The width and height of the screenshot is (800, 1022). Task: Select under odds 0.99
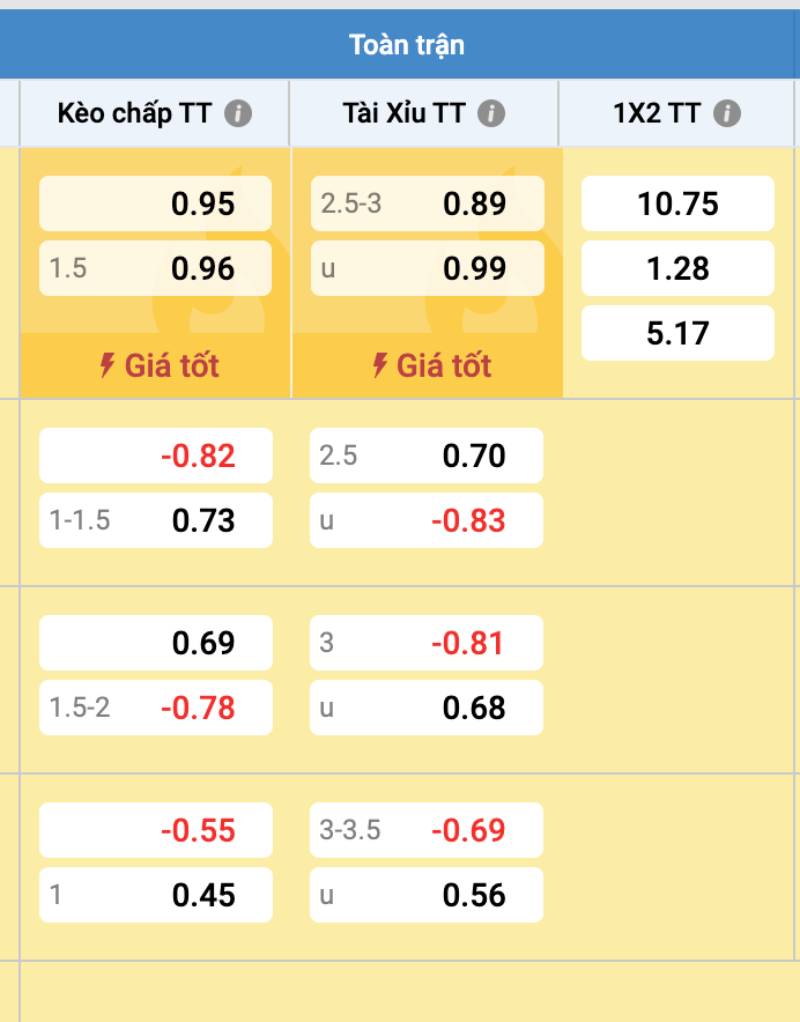427,268
